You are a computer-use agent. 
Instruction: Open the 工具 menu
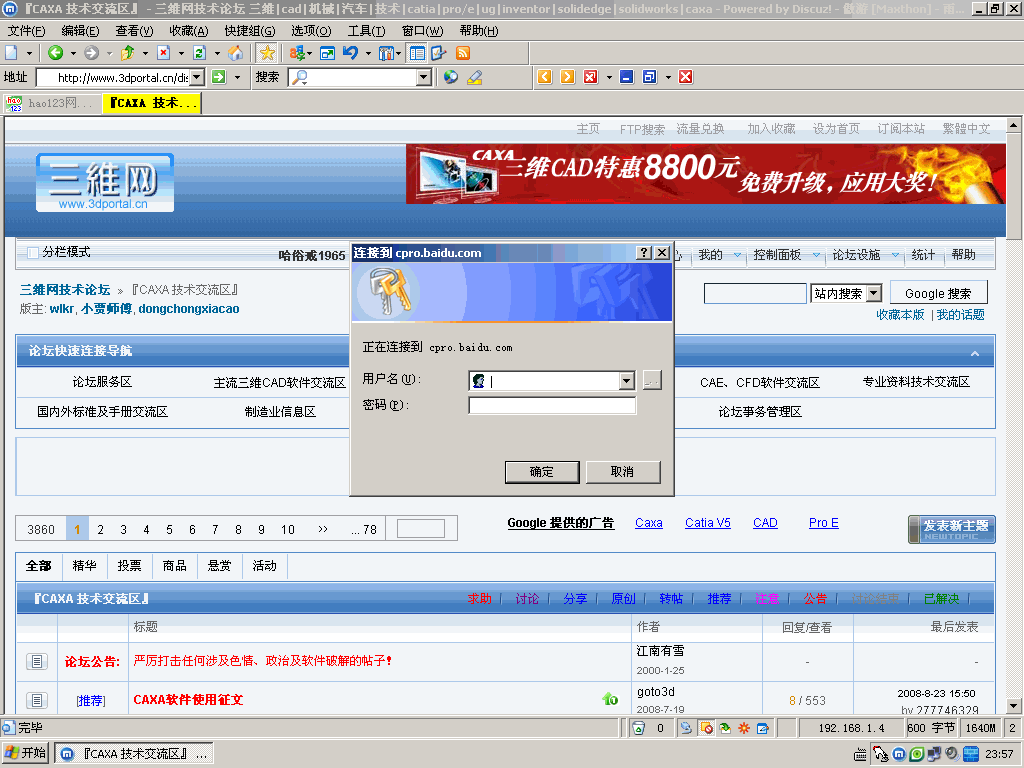pos(366,31)
